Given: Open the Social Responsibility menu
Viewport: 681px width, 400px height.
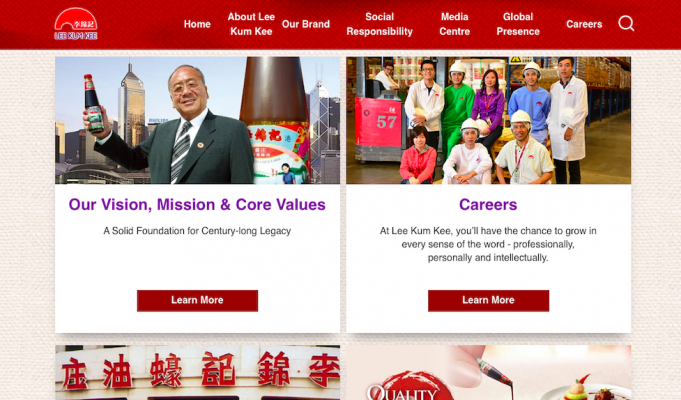Looking at the screenshot, I should point(379,24).
